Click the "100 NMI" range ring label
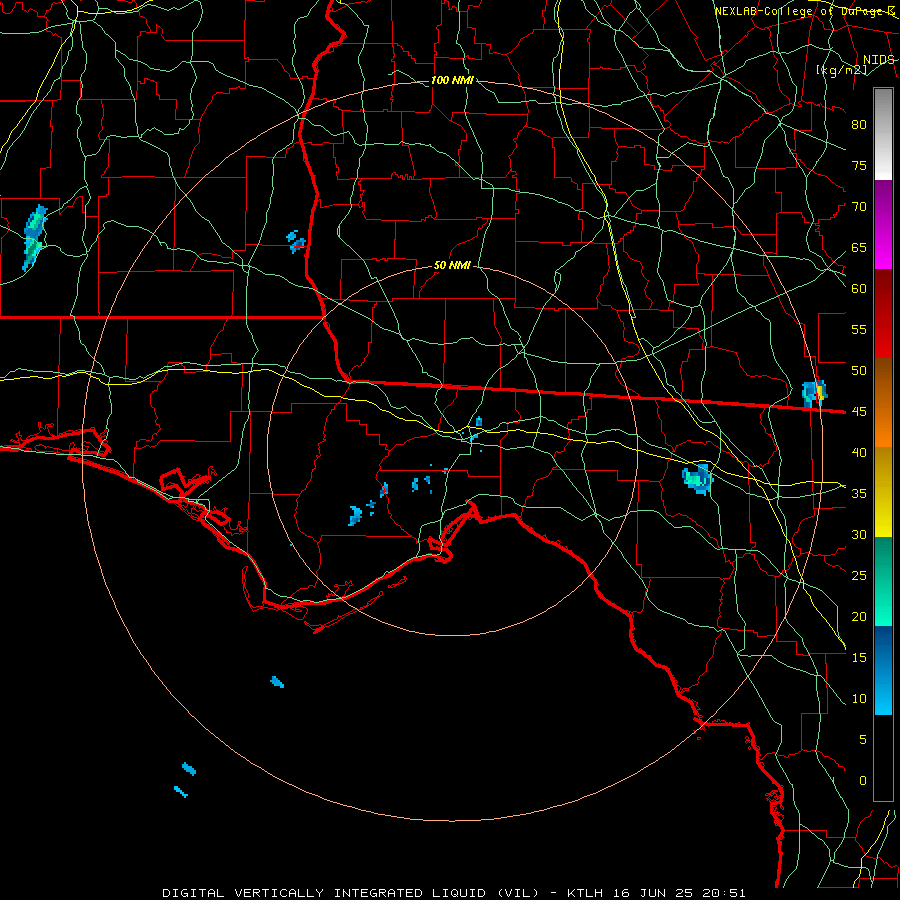The height and width of the screenshot is (900, 900). pyautogui.click(x=452, y=80)
